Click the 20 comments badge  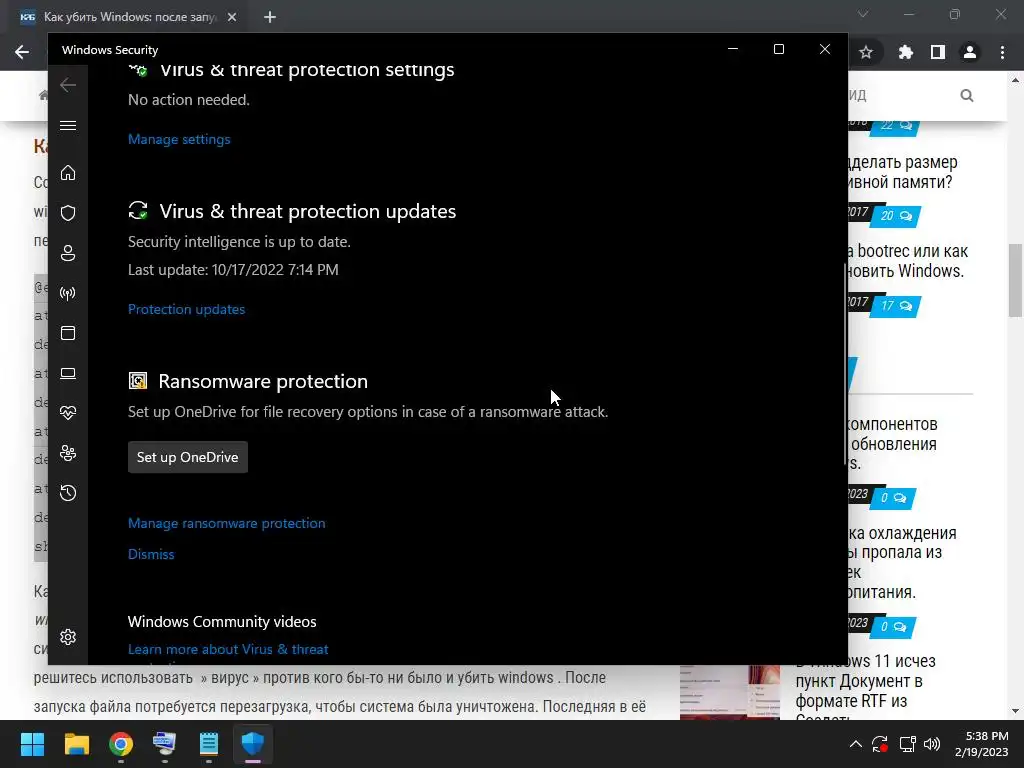click(896, 216)
